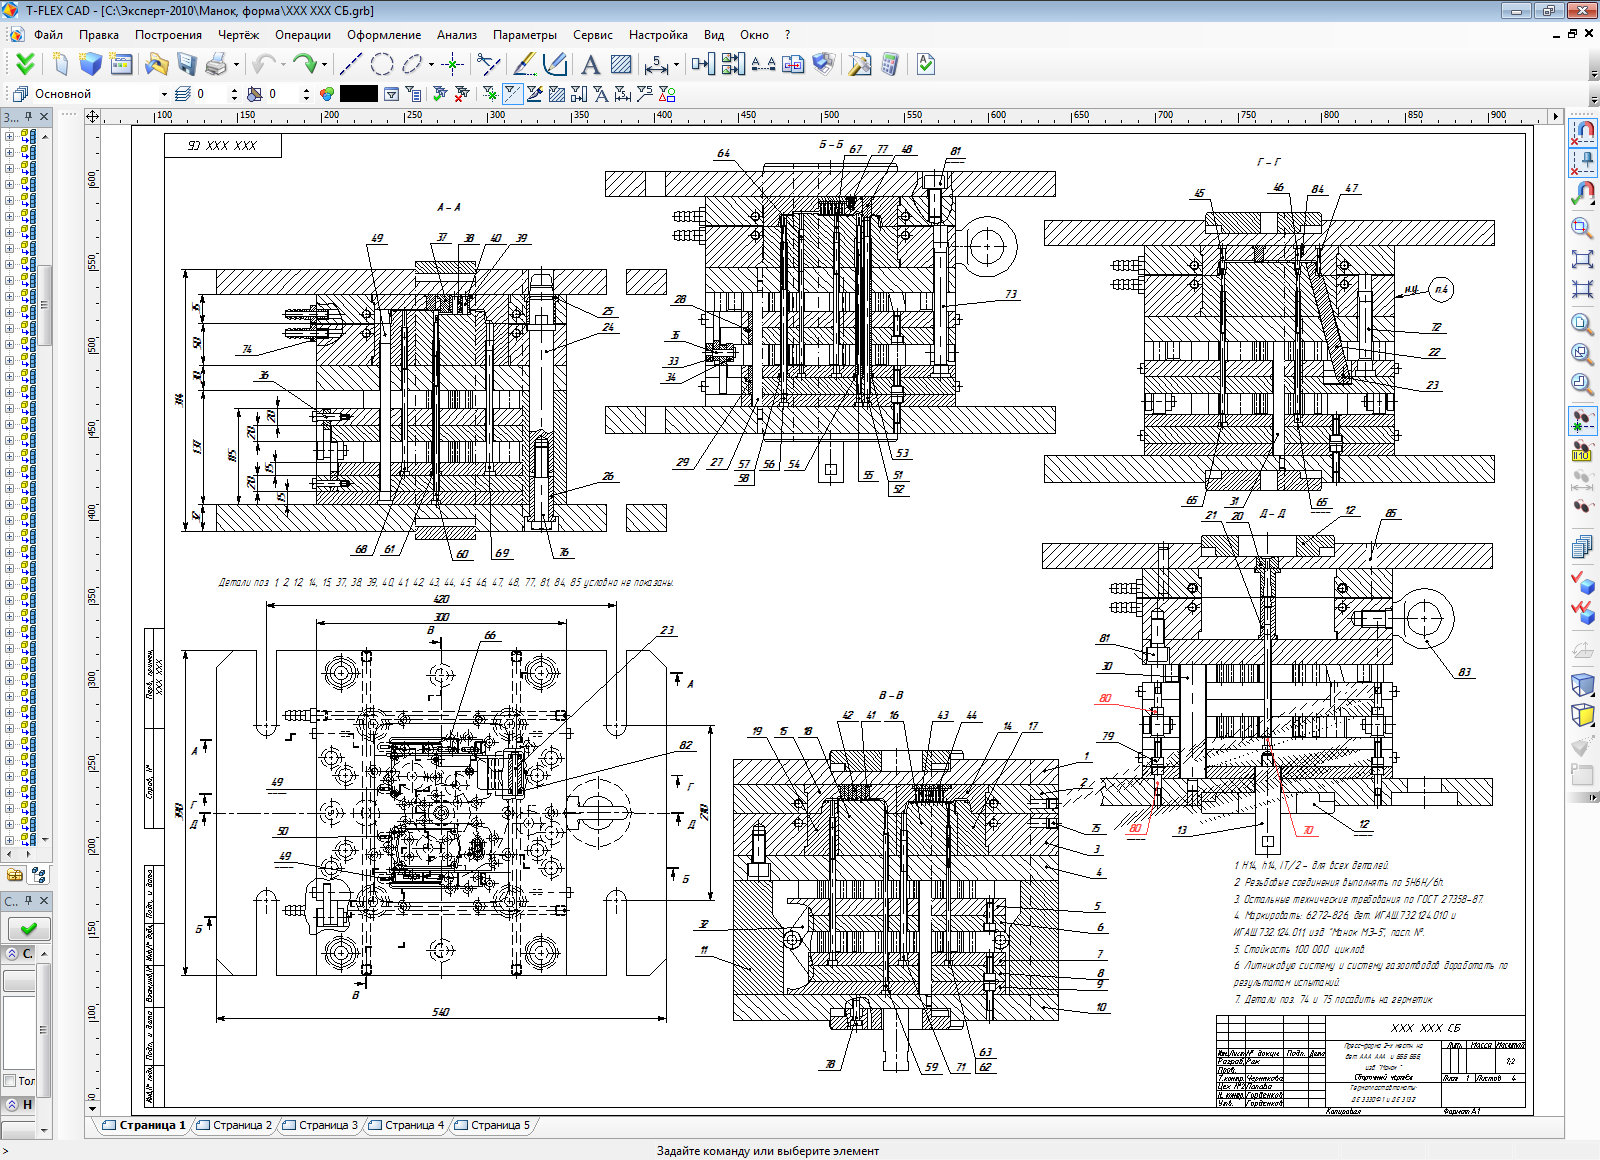Toggle hatch selector filter icon
The image size is (1600, 1160).
click(x=557, y=93)
